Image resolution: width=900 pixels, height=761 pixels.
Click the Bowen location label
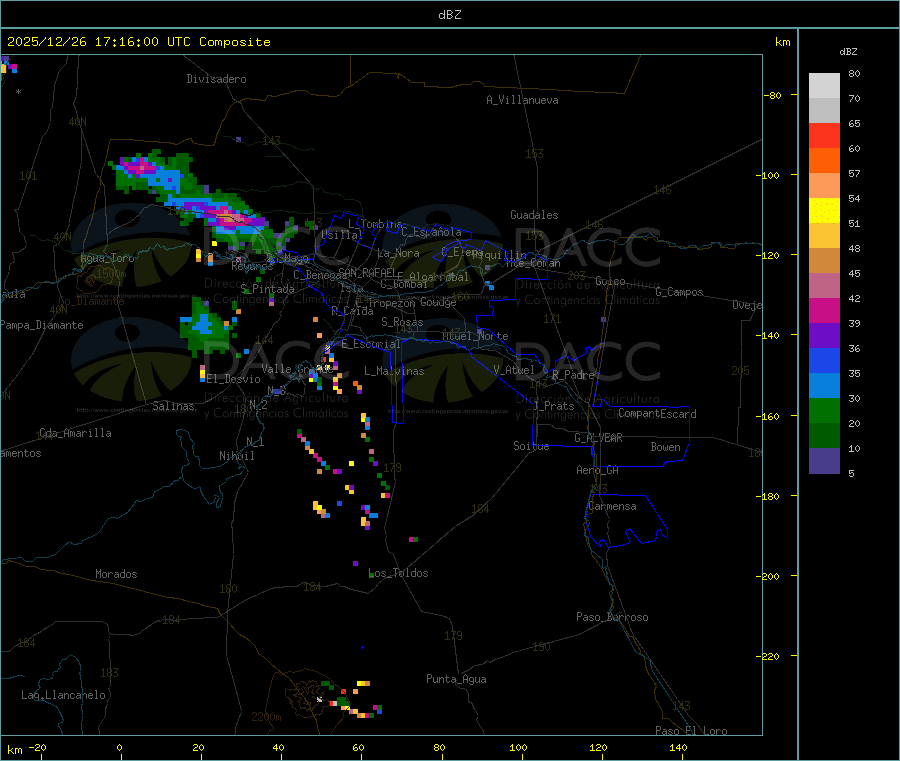coord(665,446)
